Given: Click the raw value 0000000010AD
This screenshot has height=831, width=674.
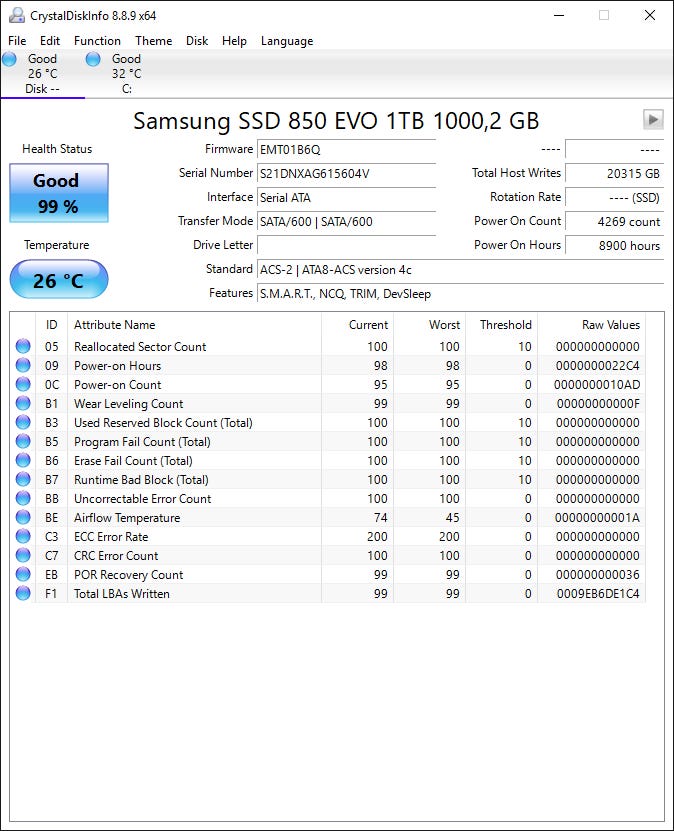Looking at the screenshot, I should click(x=597, y=385).
